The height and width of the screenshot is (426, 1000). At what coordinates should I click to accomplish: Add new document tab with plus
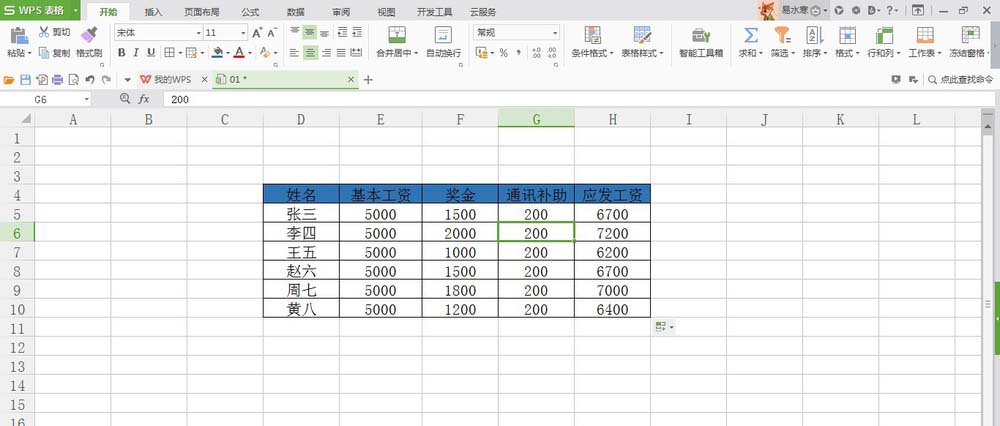click(368, 80)
